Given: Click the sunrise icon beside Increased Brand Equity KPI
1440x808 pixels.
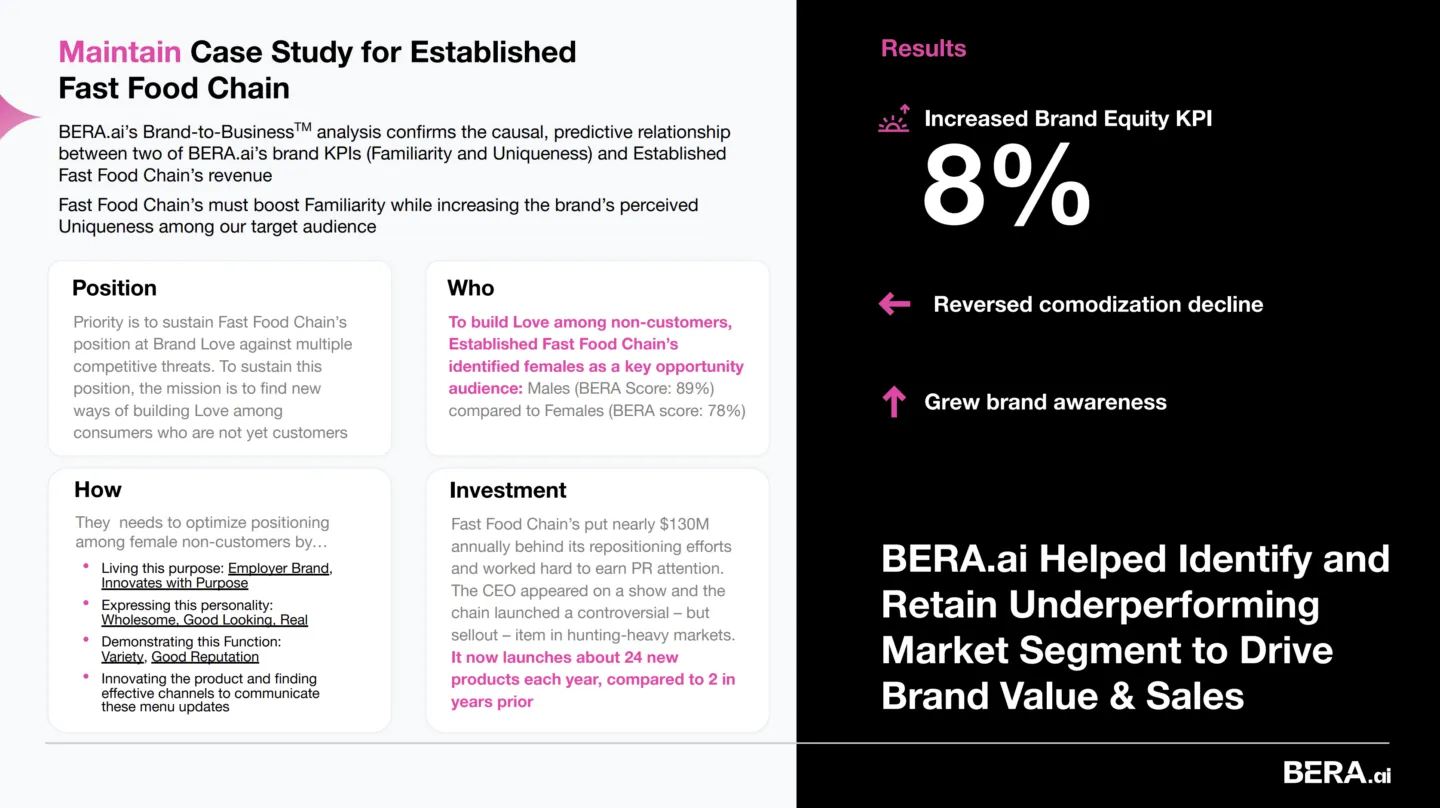Looking at the screenshot, I should point(894,119).
